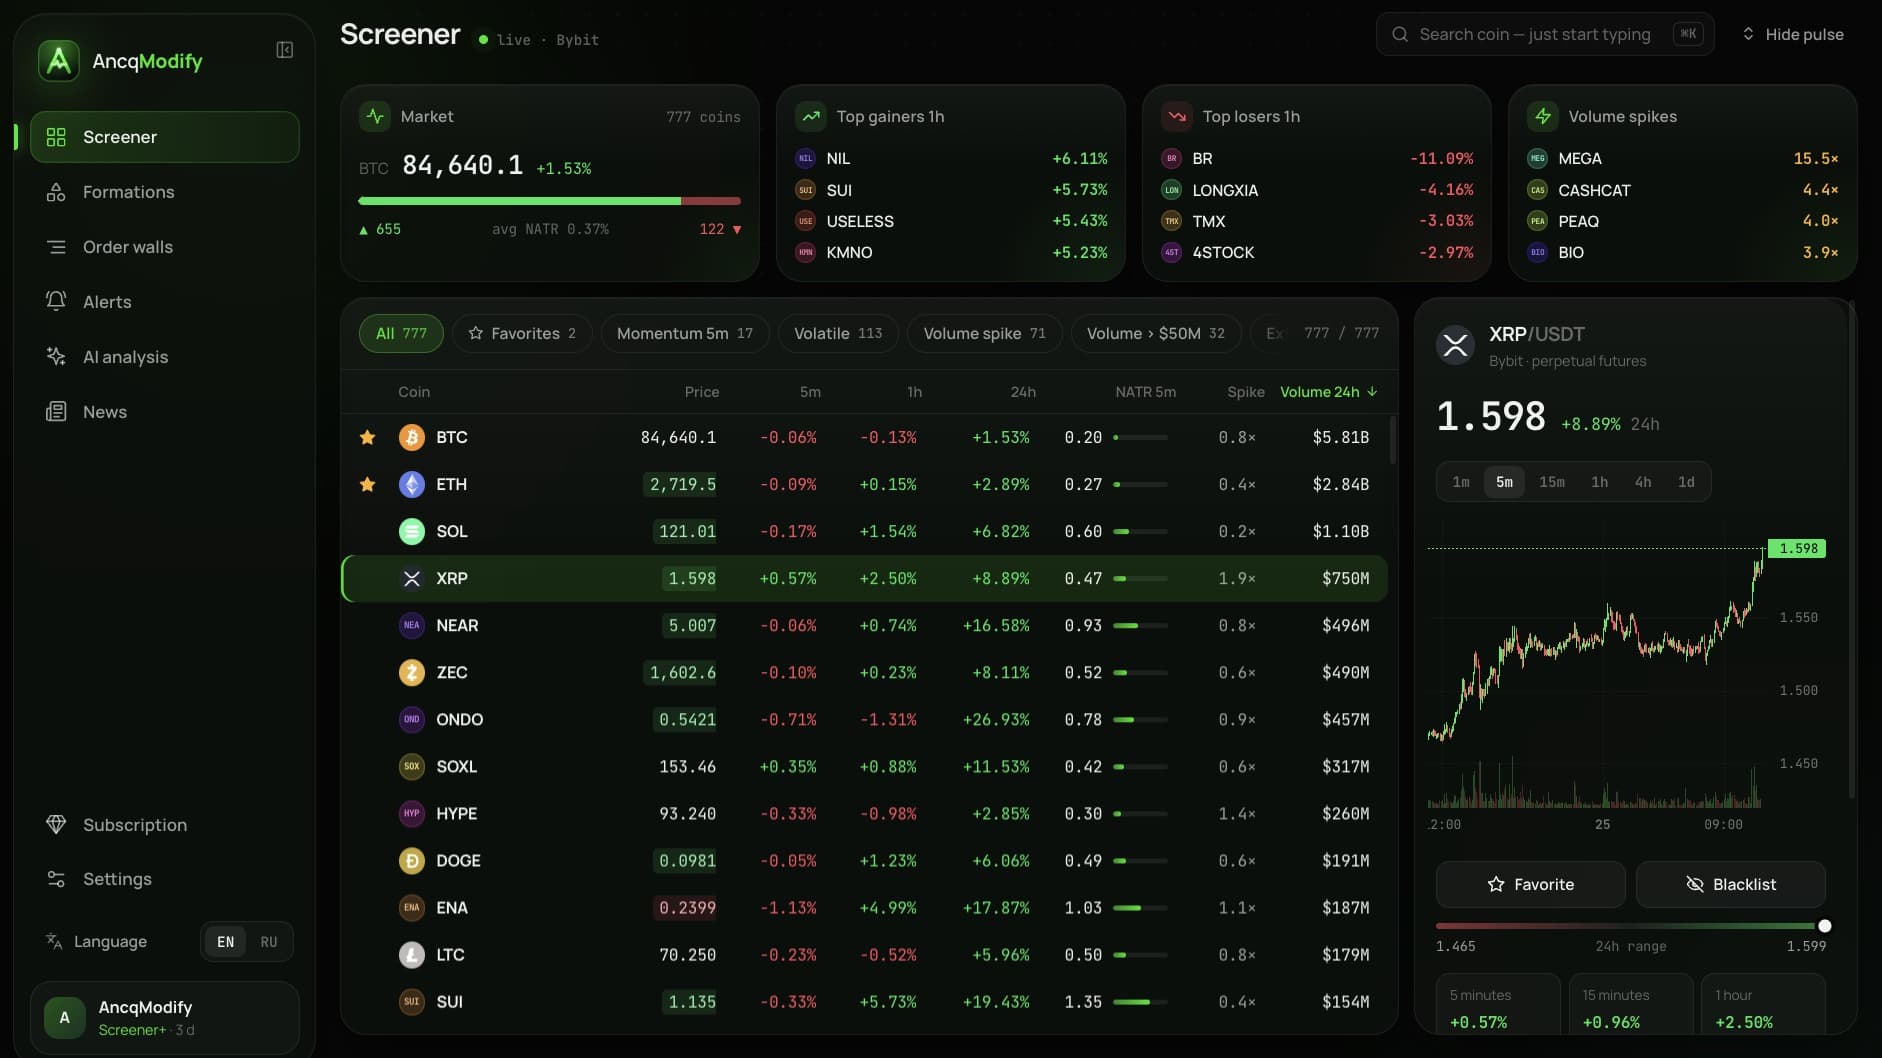Switch language to EN

pyautogui.click(x=226, y=942)
